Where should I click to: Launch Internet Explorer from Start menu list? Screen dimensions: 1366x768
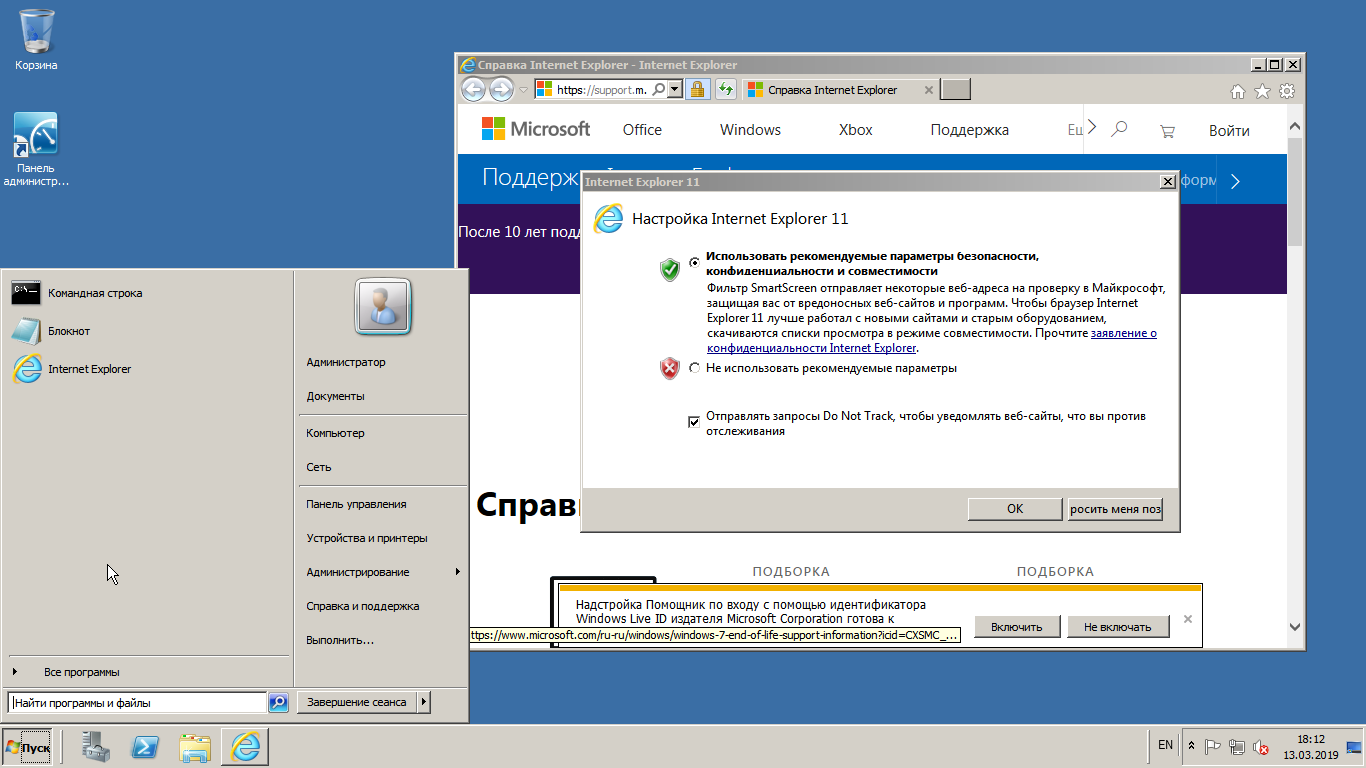tap(89, 369)
